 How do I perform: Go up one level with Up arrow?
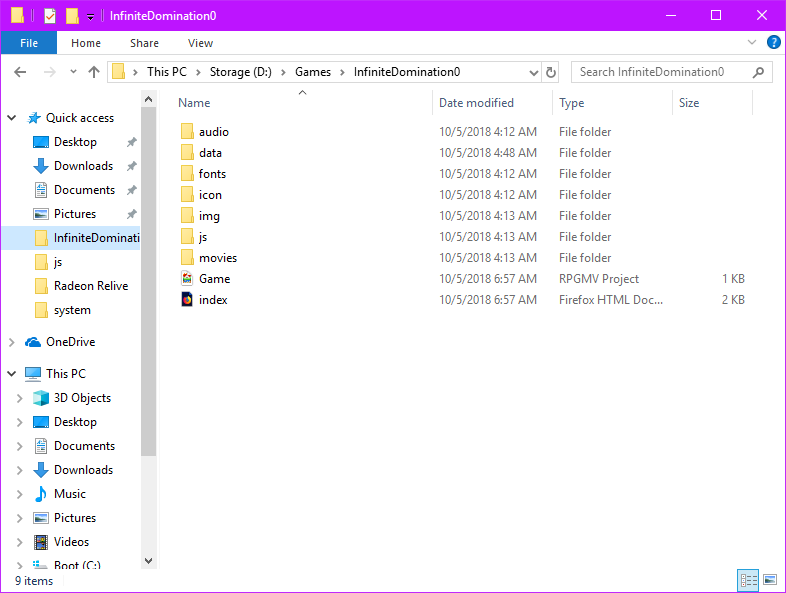click(x=94, y=72)
